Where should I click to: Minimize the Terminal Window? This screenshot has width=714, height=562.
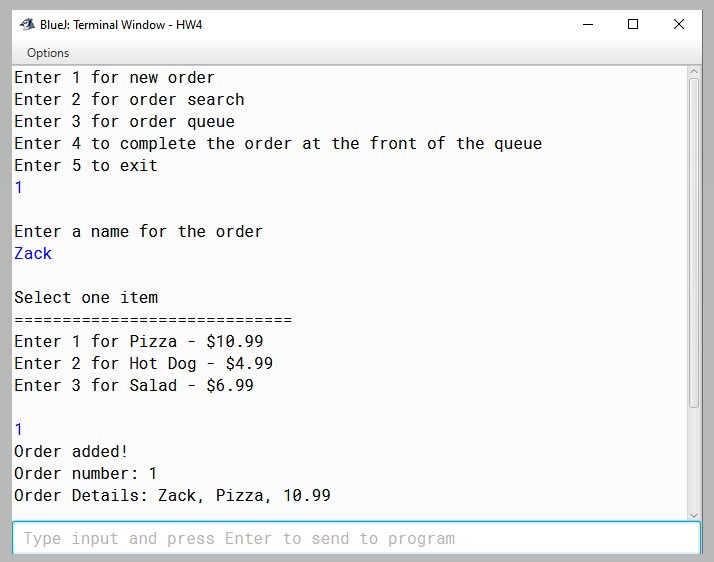[588, 24]
